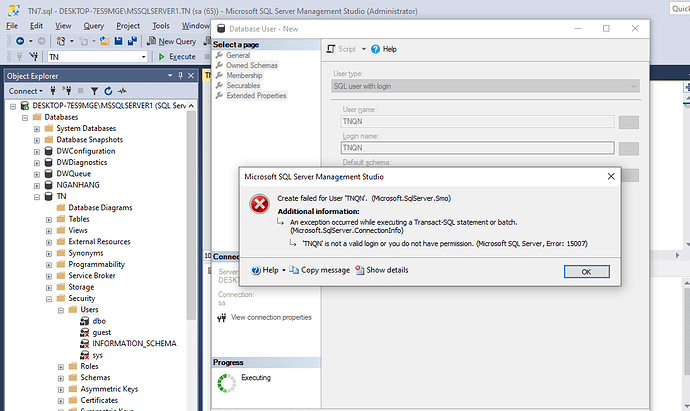Expand the System Databases node
Screen dimensions: 690x411
37,129
